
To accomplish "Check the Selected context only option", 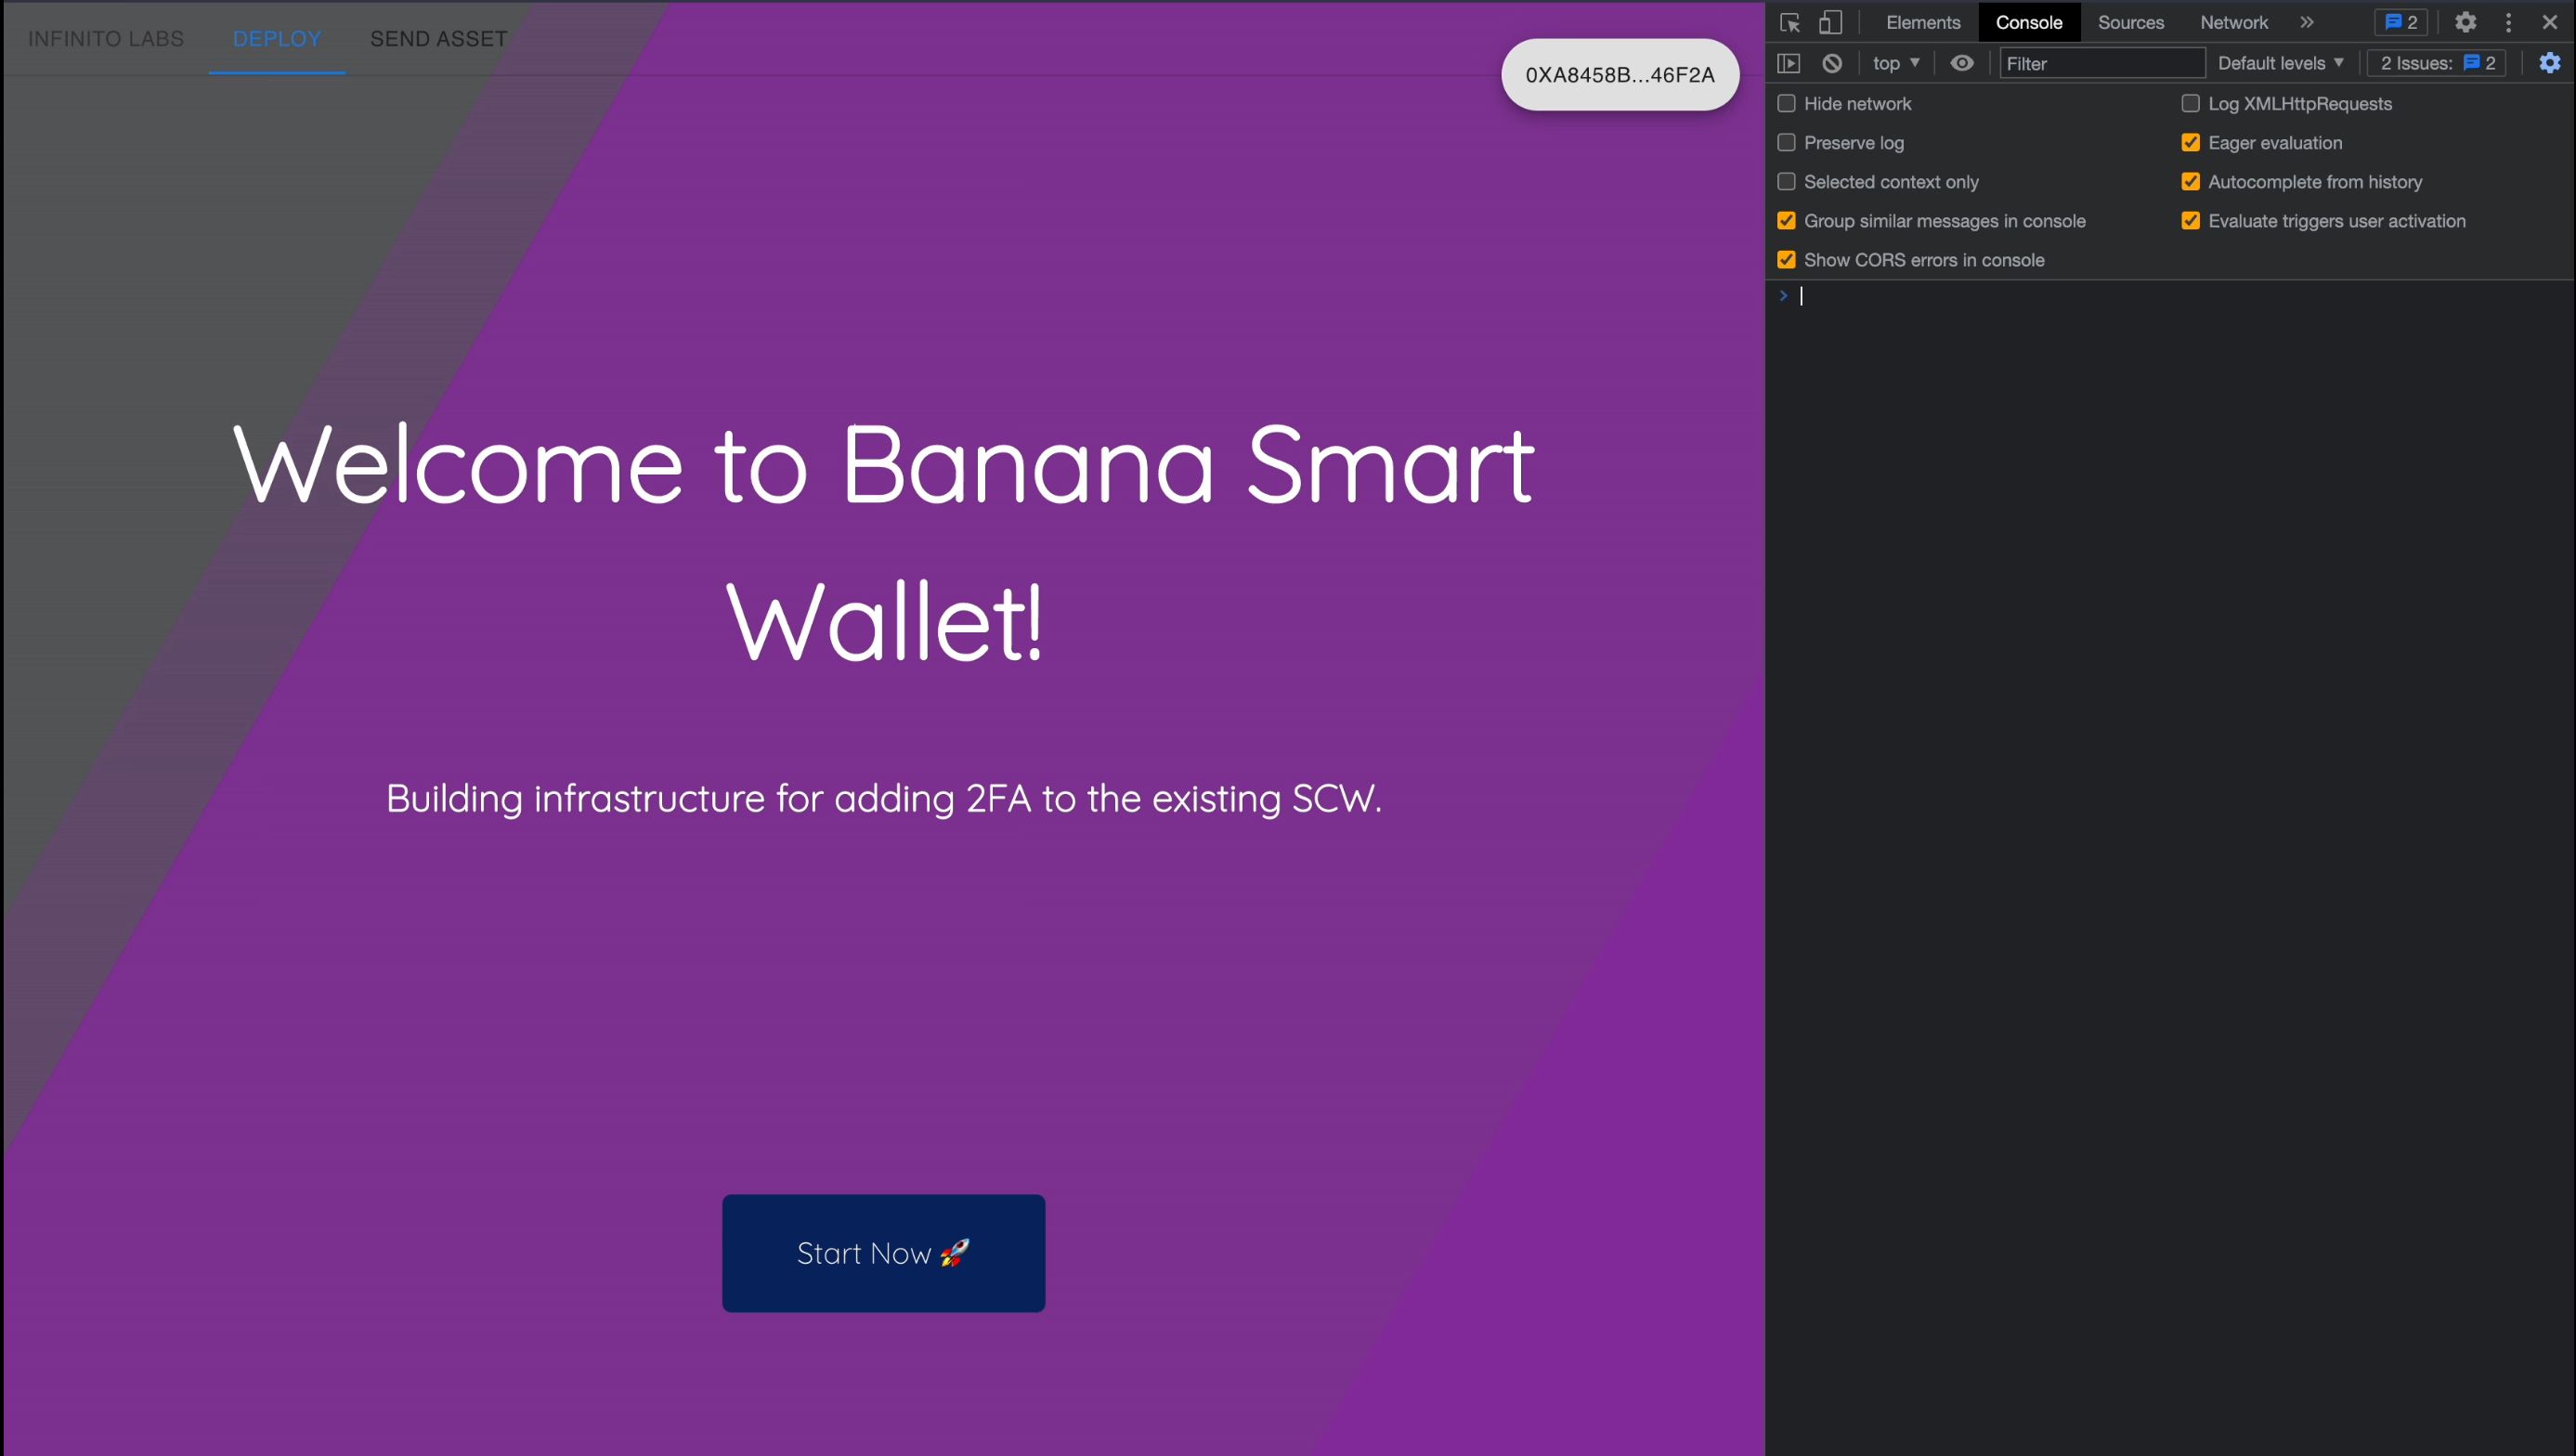I will 1786,181.
